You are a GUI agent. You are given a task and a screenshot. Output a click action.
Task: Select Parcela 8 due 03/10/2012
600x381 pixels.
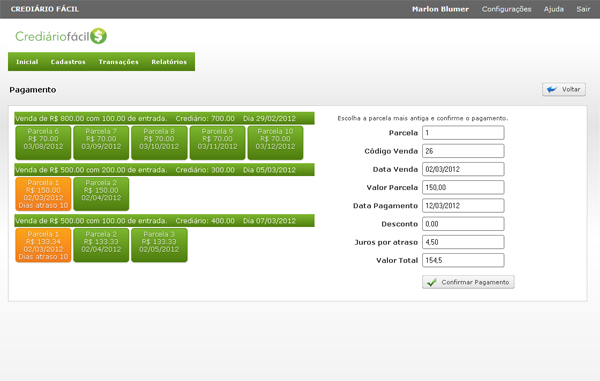point(159,143)
